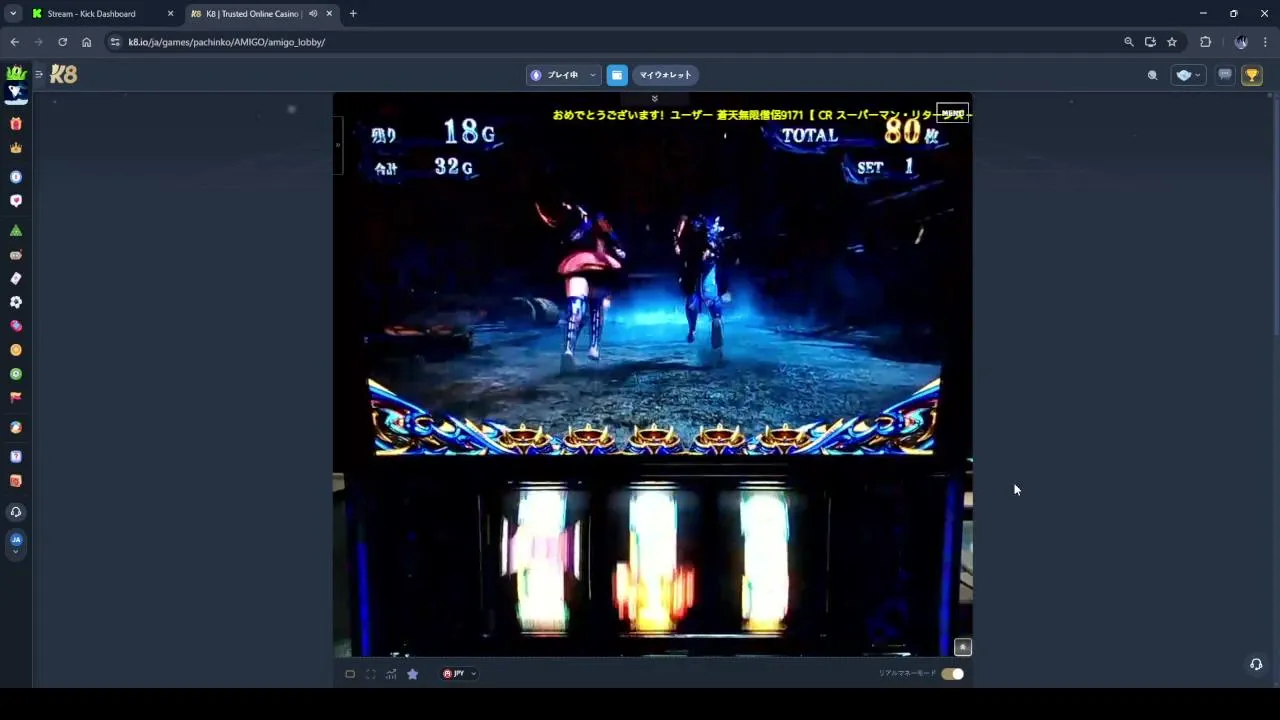Image resolution: width=1280 pixels, height=720 pixels.
Task: Click the red dice sidebar icon
Action: (x=15, y=481)
